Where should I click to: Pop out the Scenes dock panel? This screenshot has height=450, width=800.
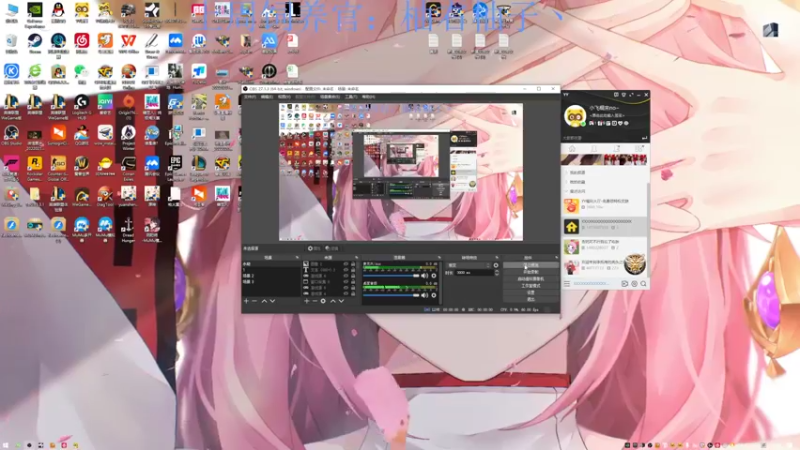point(297,258)
